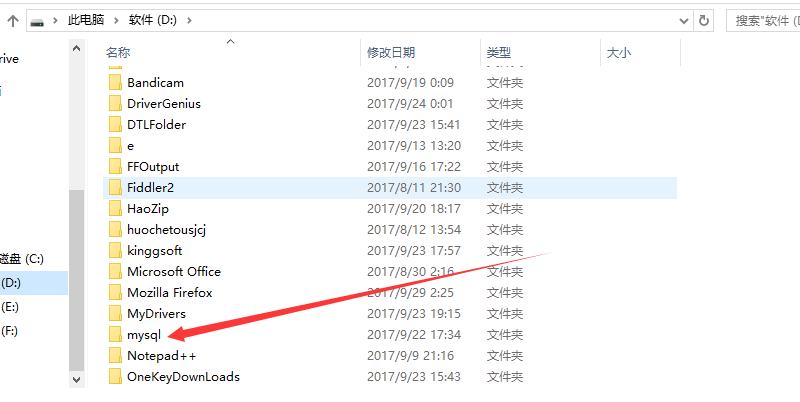Expand the chevron after 此电脑 breadcrumb
The width and height of the screenshot is (800, 402).
point(116,20)
